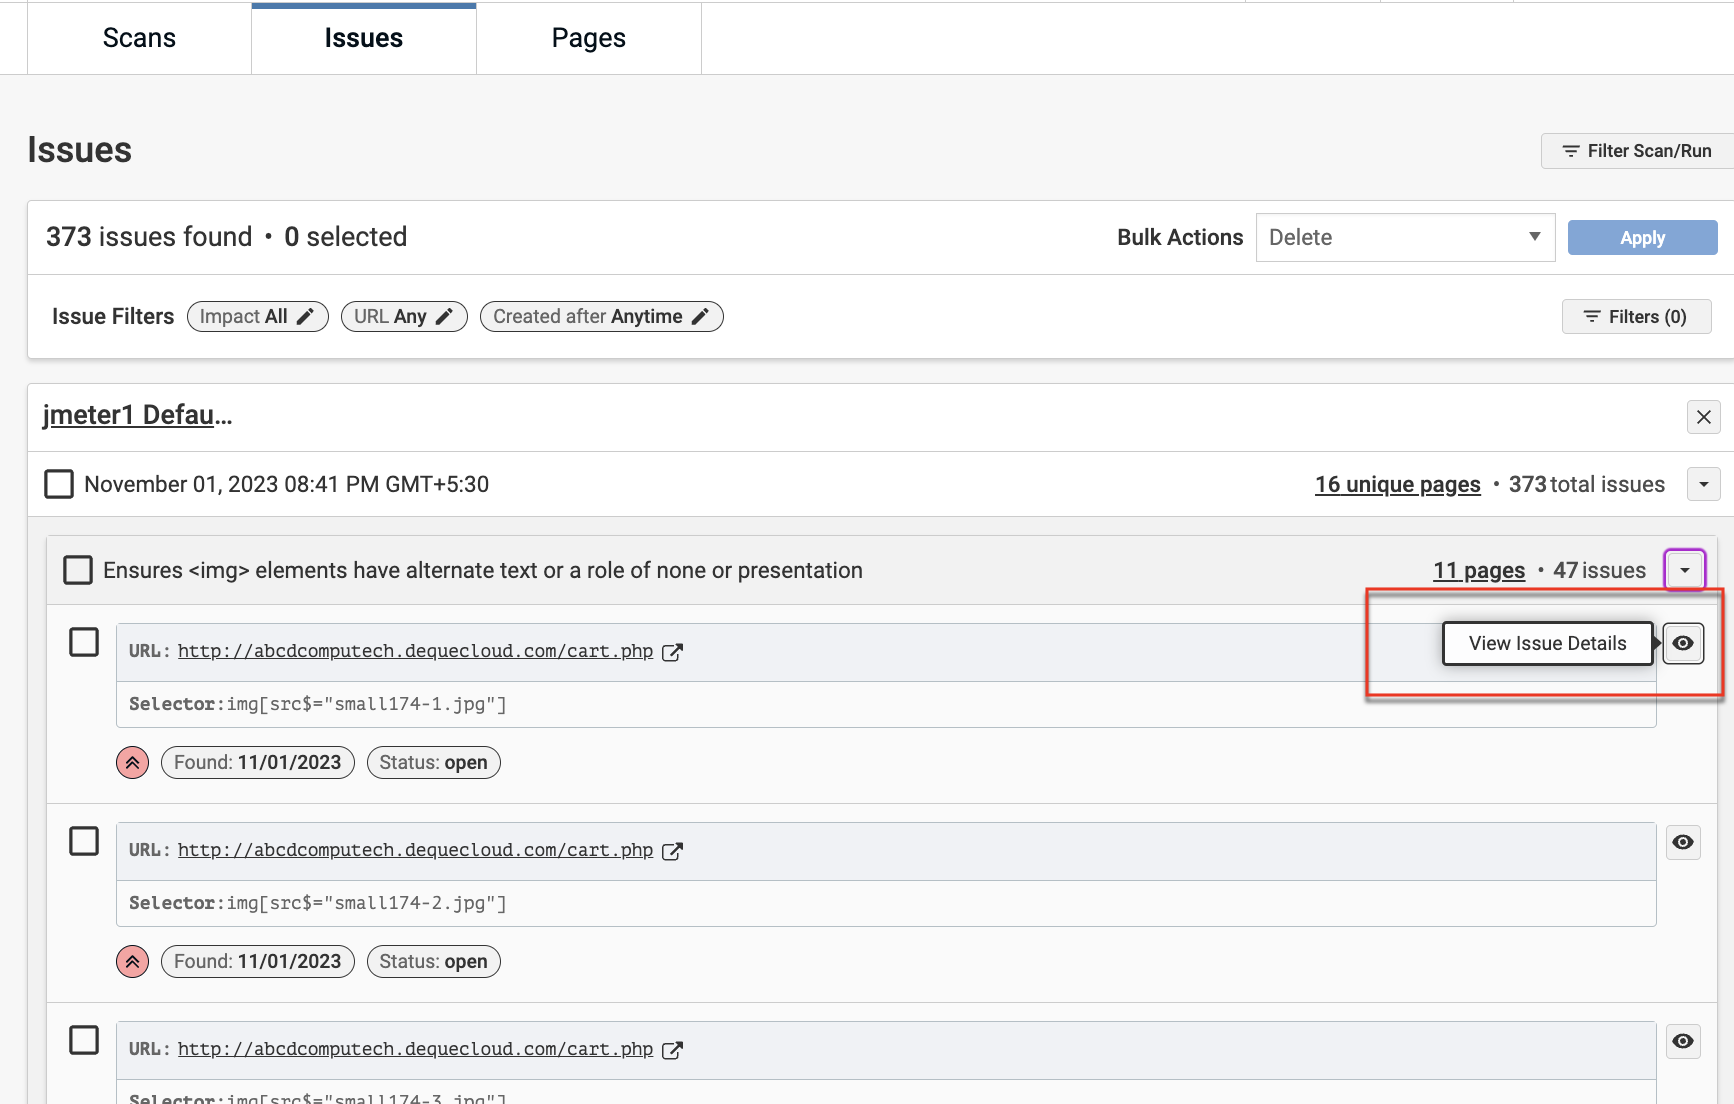Edit the URL Any filter pencil icon
This screenshot has width=1734, height=1104.
click(x=445, y=317)
